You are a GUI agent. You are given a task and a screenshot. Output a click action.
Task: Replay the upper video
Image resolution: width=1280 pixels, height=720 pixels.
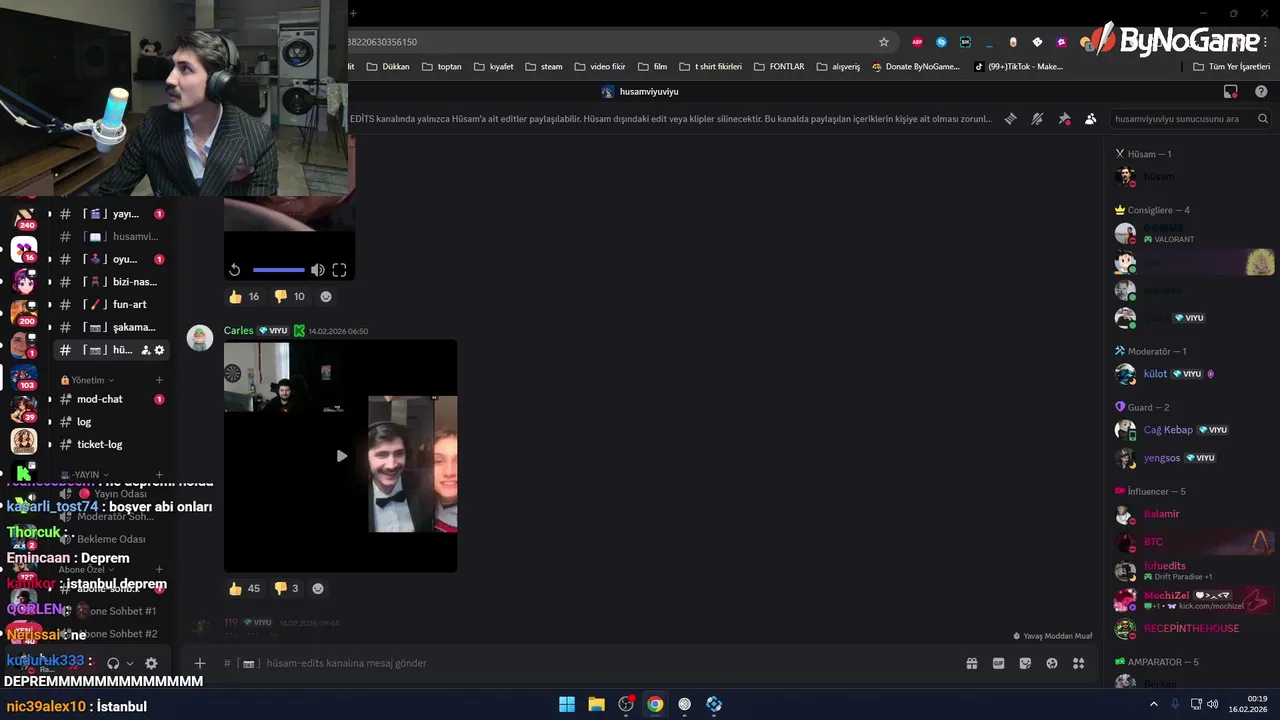(x=234, y=270)
